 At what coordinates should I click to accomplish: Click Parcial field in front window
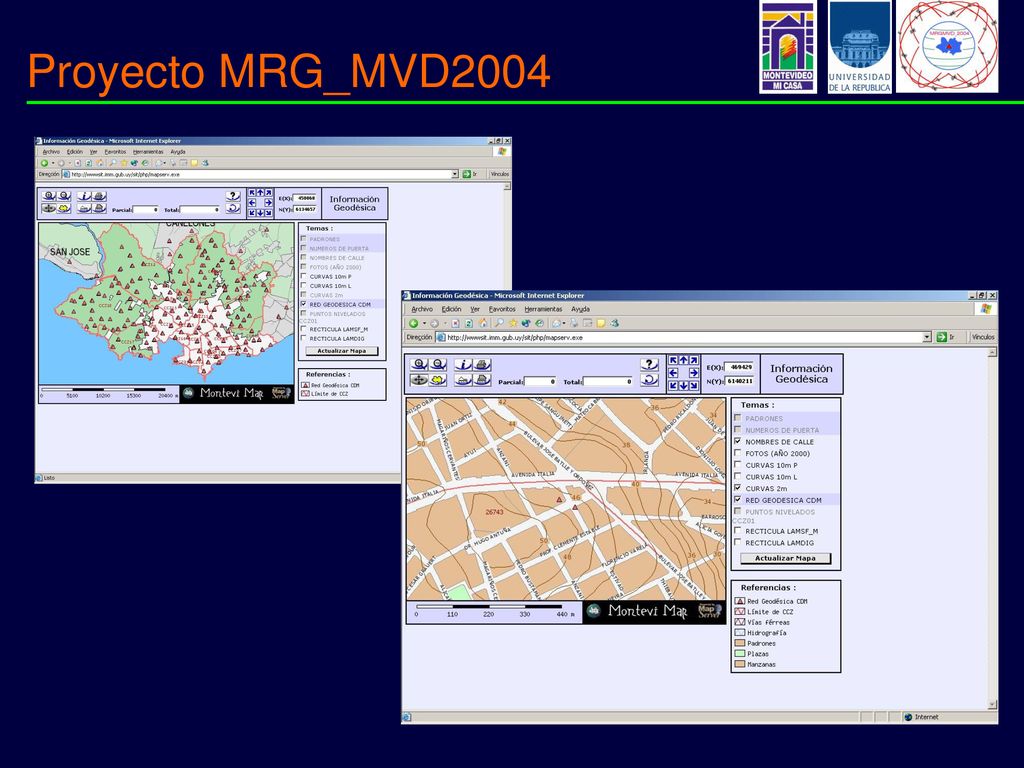coord(541,381)
